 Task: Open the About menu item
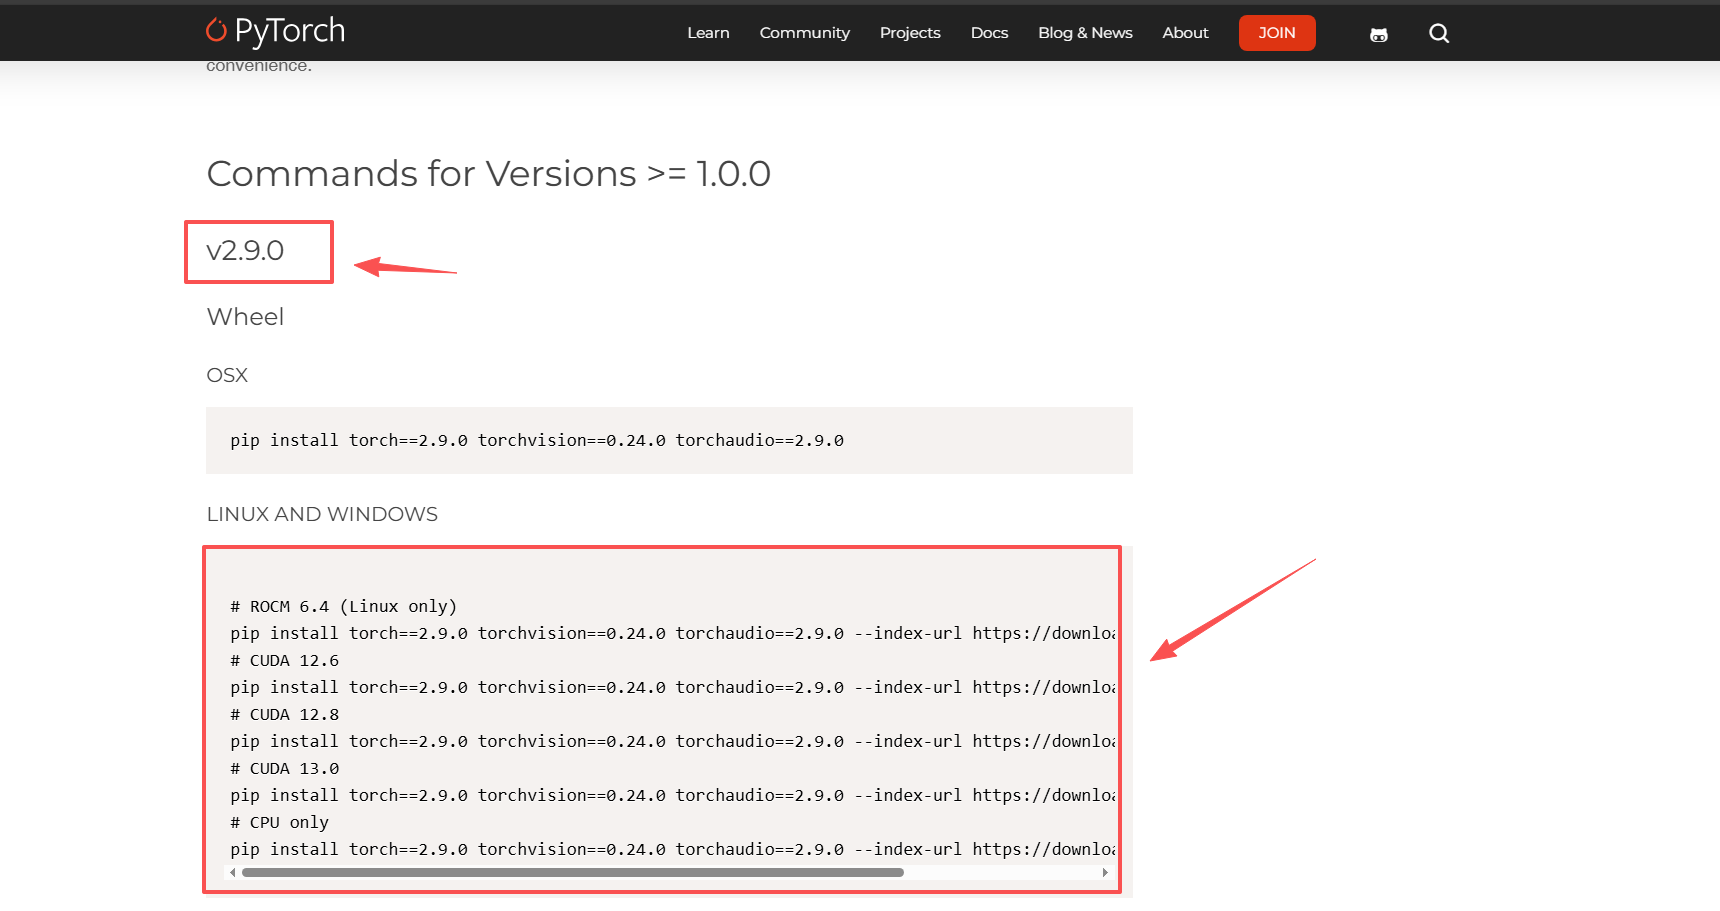1185,33
